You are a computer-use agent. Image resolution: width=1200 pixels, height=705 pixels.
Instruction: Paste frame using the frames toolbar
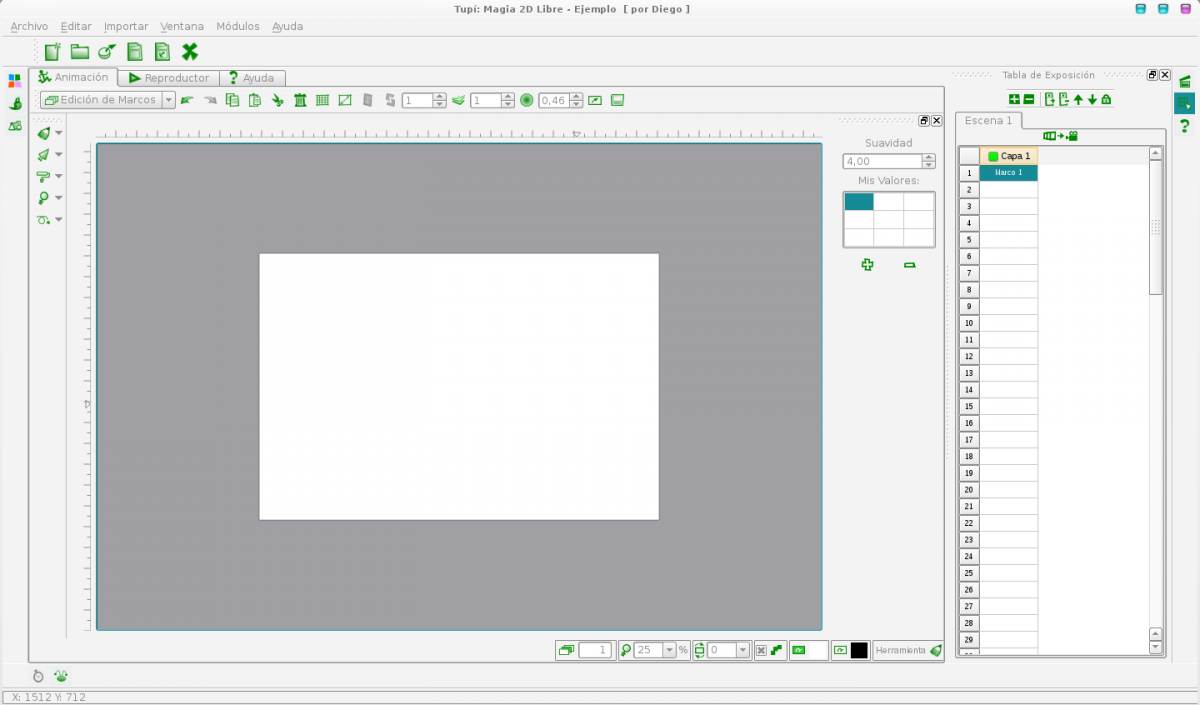[254, 100]
